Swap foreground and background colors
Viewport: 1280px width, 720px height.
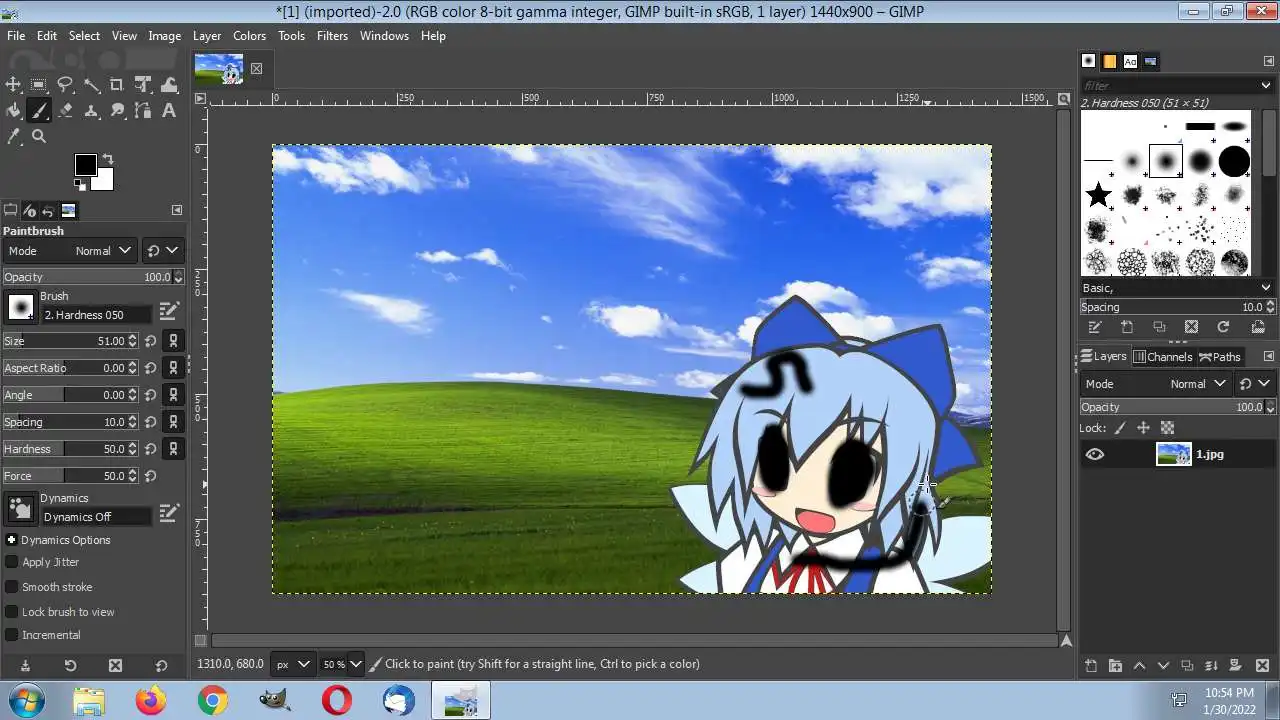tap(107, 159)
